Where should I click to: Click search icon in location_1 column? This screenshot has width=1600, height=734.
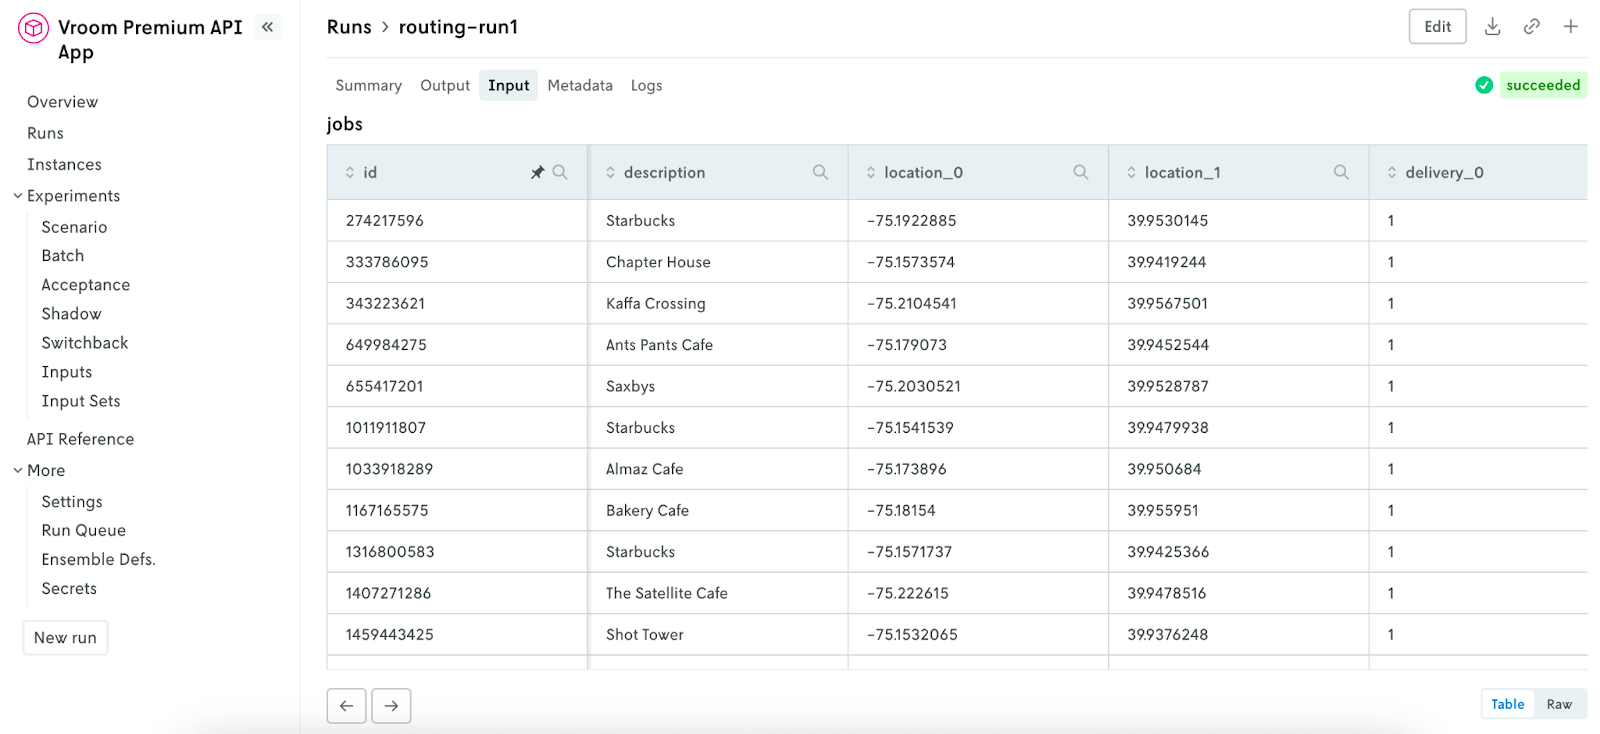pyautogui.click(x=1341, y=173)
